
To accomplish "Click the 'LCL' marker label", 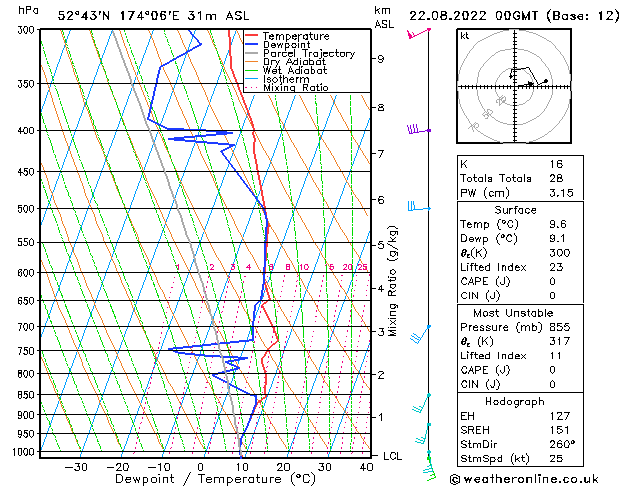I will pos(392,456).
